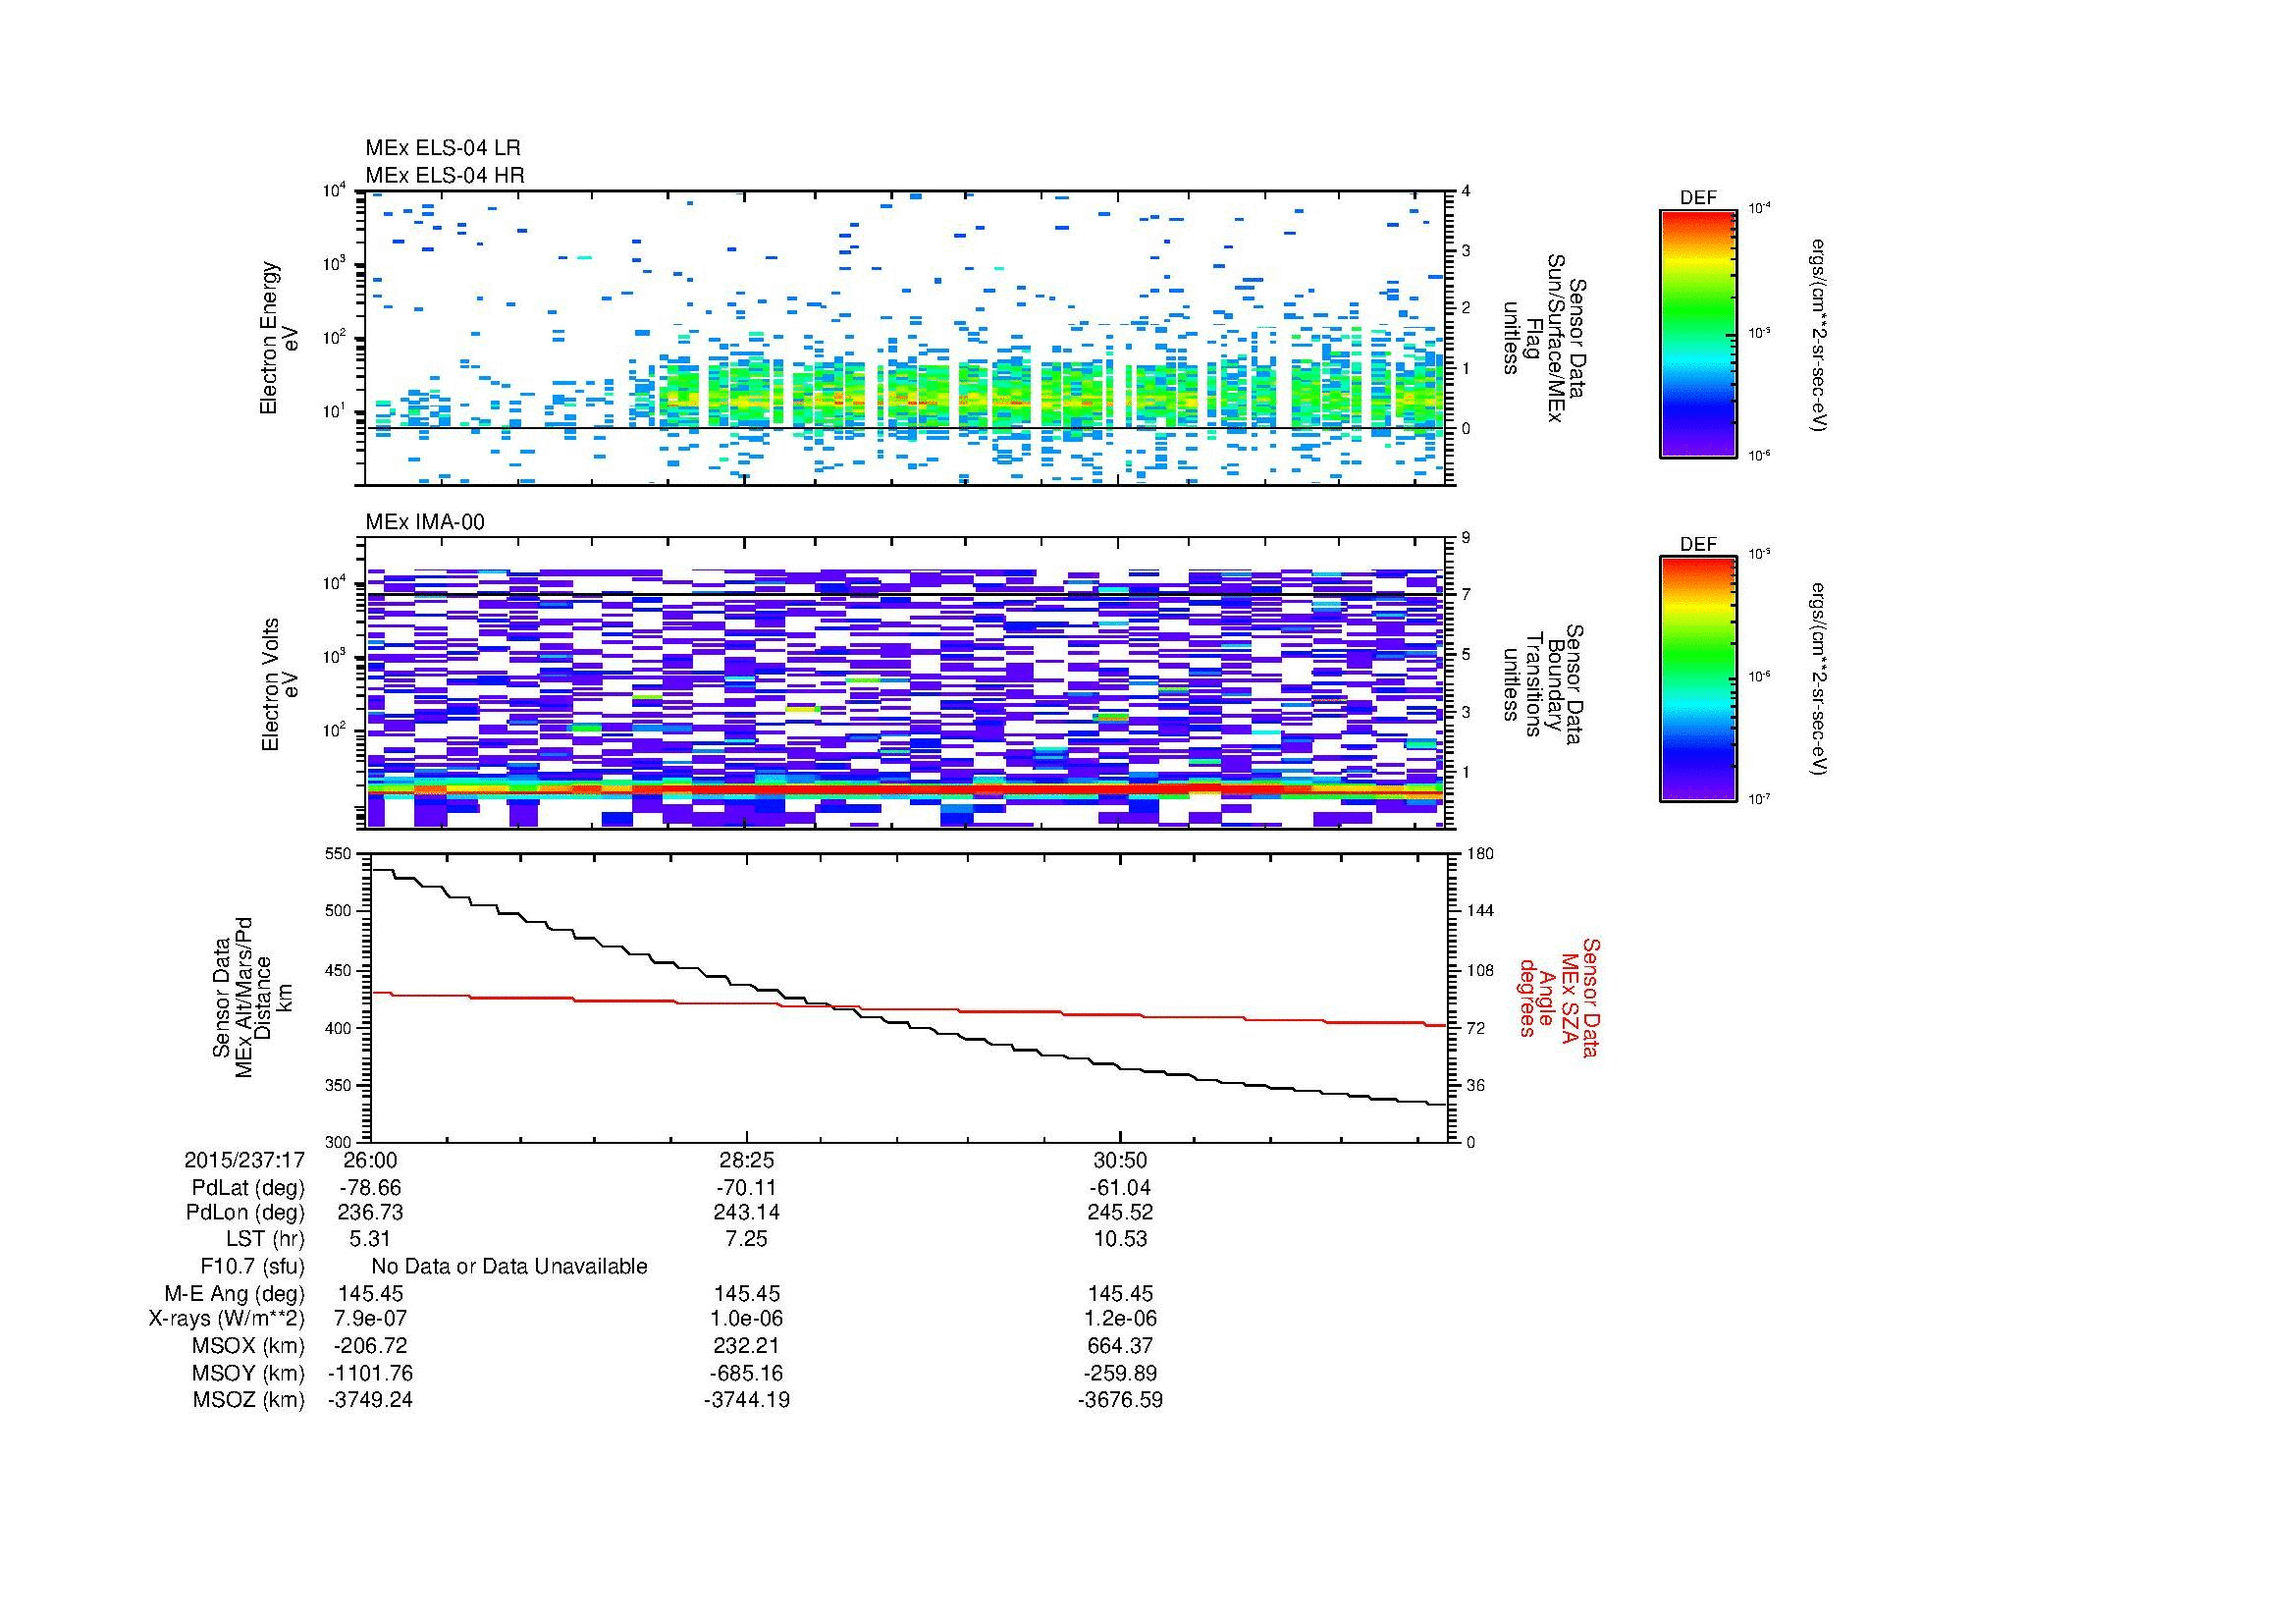The height and width of the screenshot is (1623, 2296).
Task: Click the MSOY value '-259.89'
Action: [1120, 1373]
